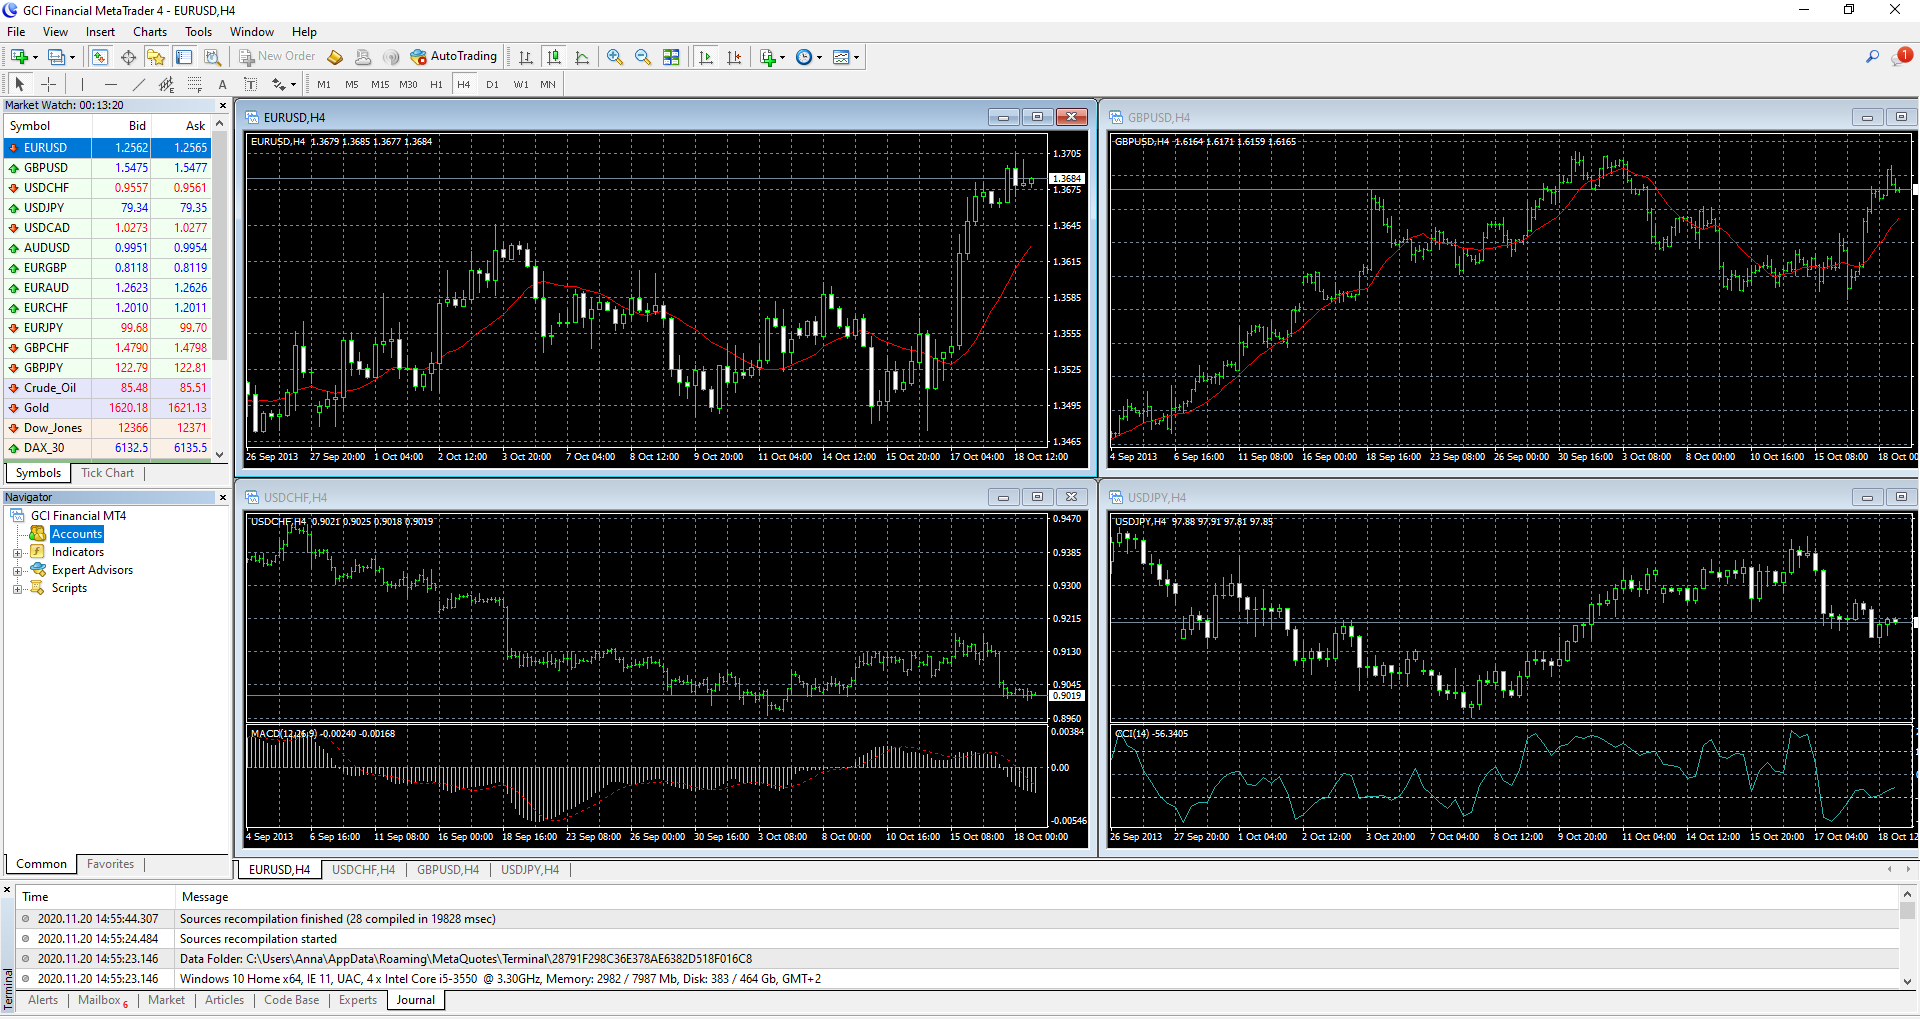Select the Fibonacci Retracement tool

(x=194, y=84)
